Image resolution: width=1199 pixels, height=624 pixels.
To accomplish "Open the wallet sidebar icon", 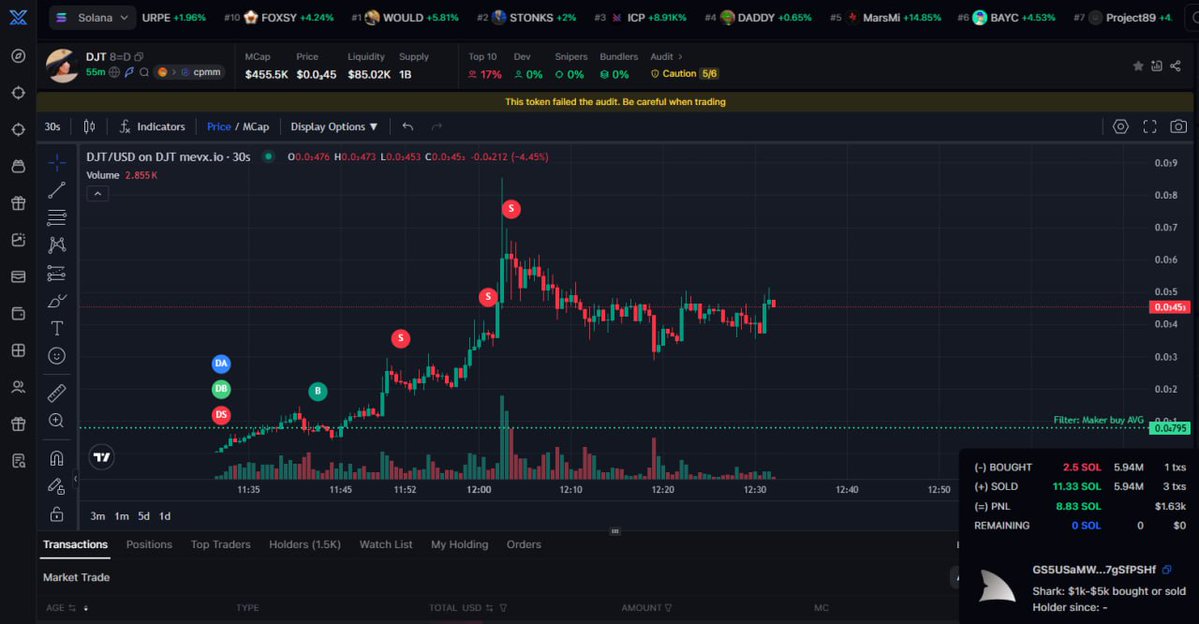I will coord(18,314).
